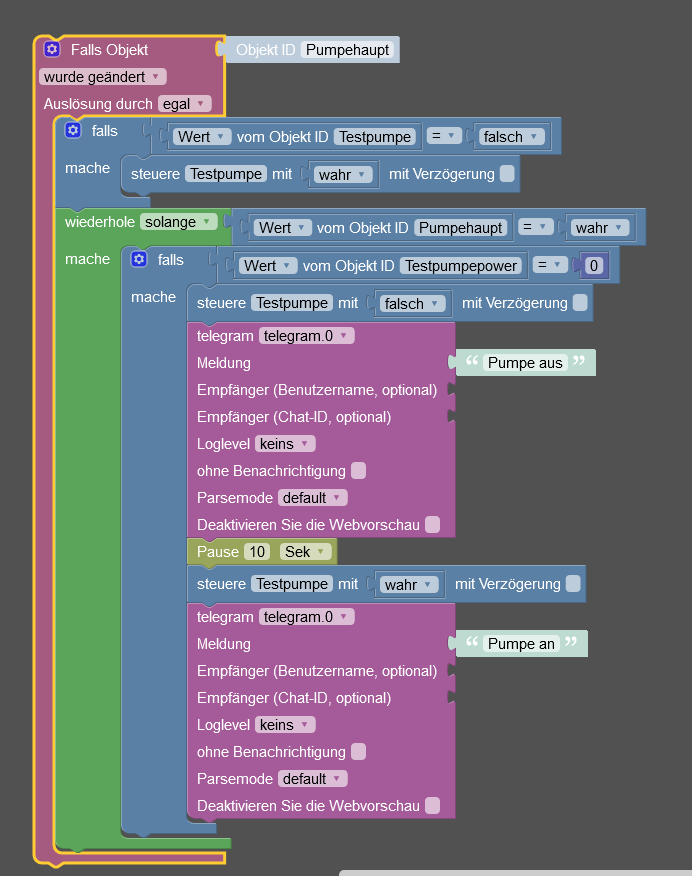Select Testpumpepower object ID field
692x876 pixels.
(461, 266)
